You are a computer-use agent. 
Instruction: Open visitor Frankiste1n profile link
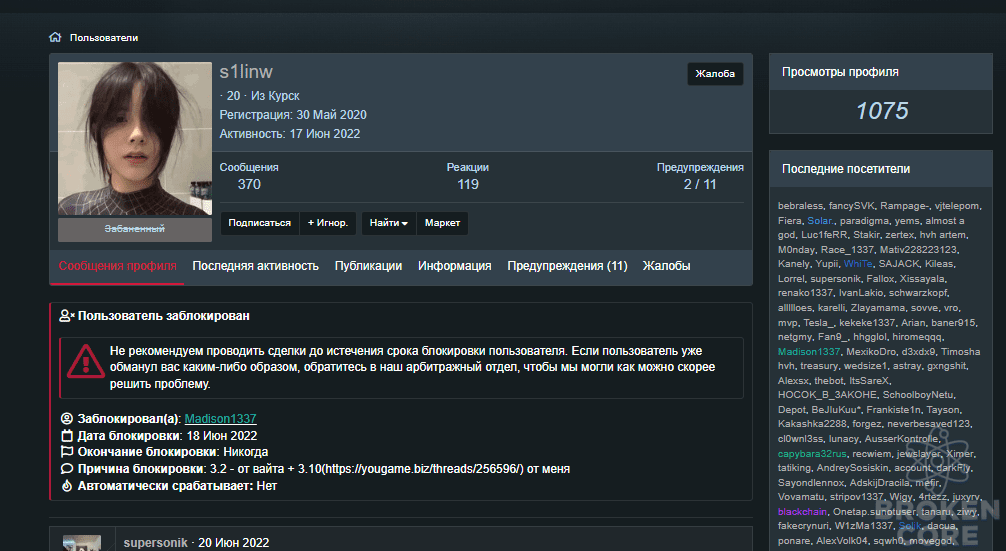tap(893, 410)
